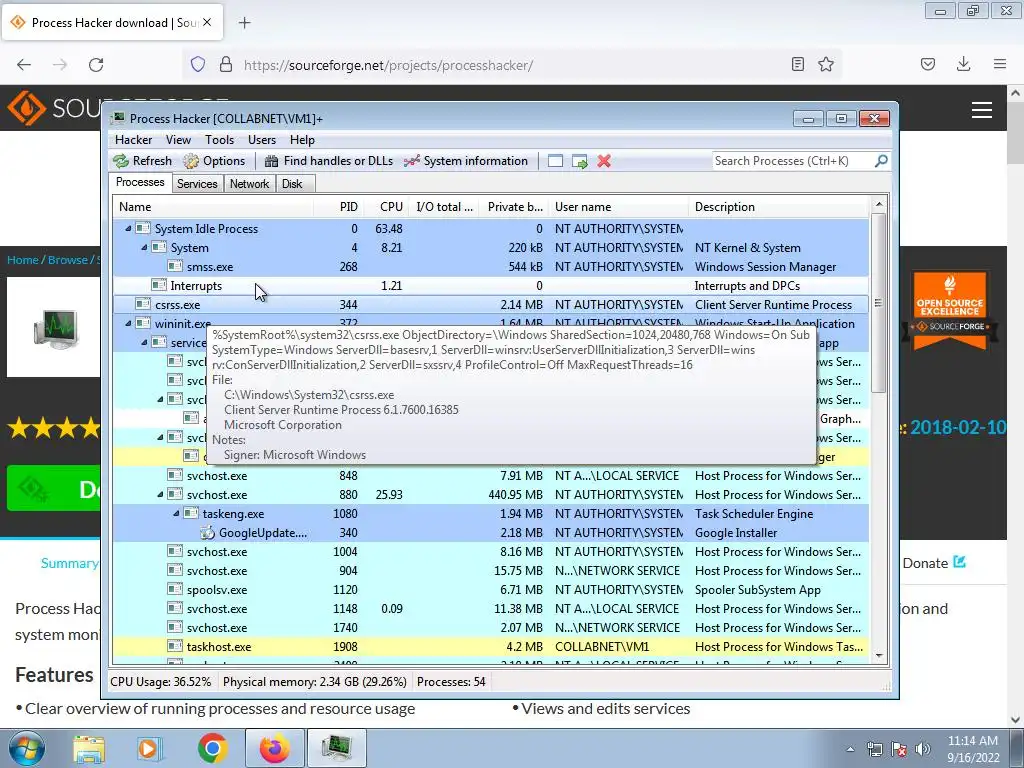The image size is (1024, 768).
Task: Click the search magnifier icon
Action: point(881,161)
